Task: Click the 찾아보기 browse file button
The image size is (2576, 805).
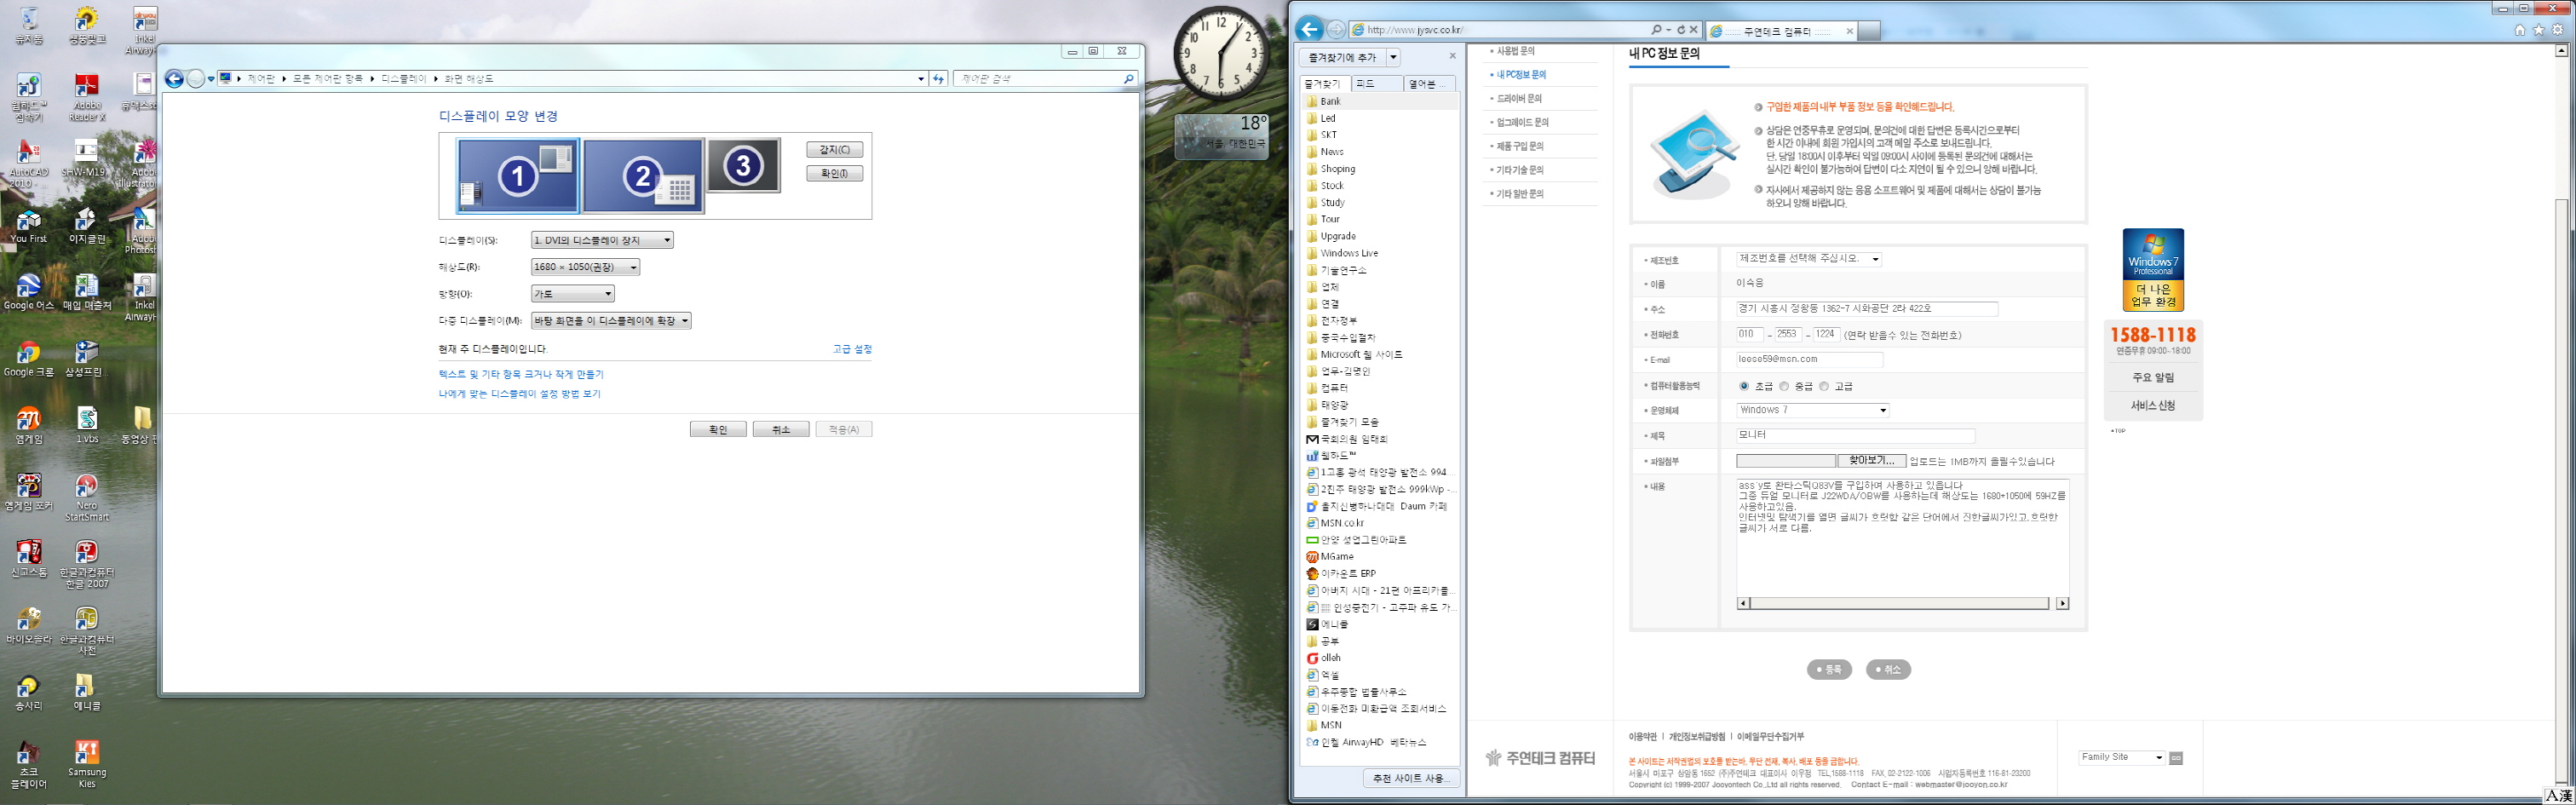Action: pos(1871,461)
